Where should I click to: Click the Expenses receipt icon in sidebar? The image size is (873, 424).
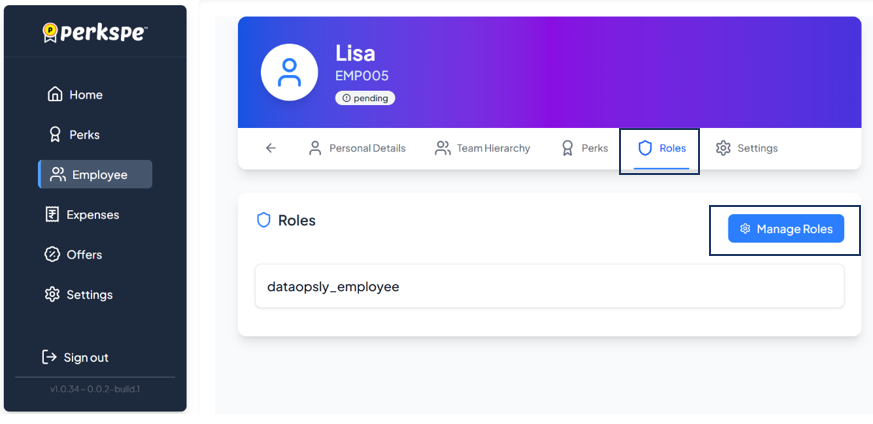[53, 215]
